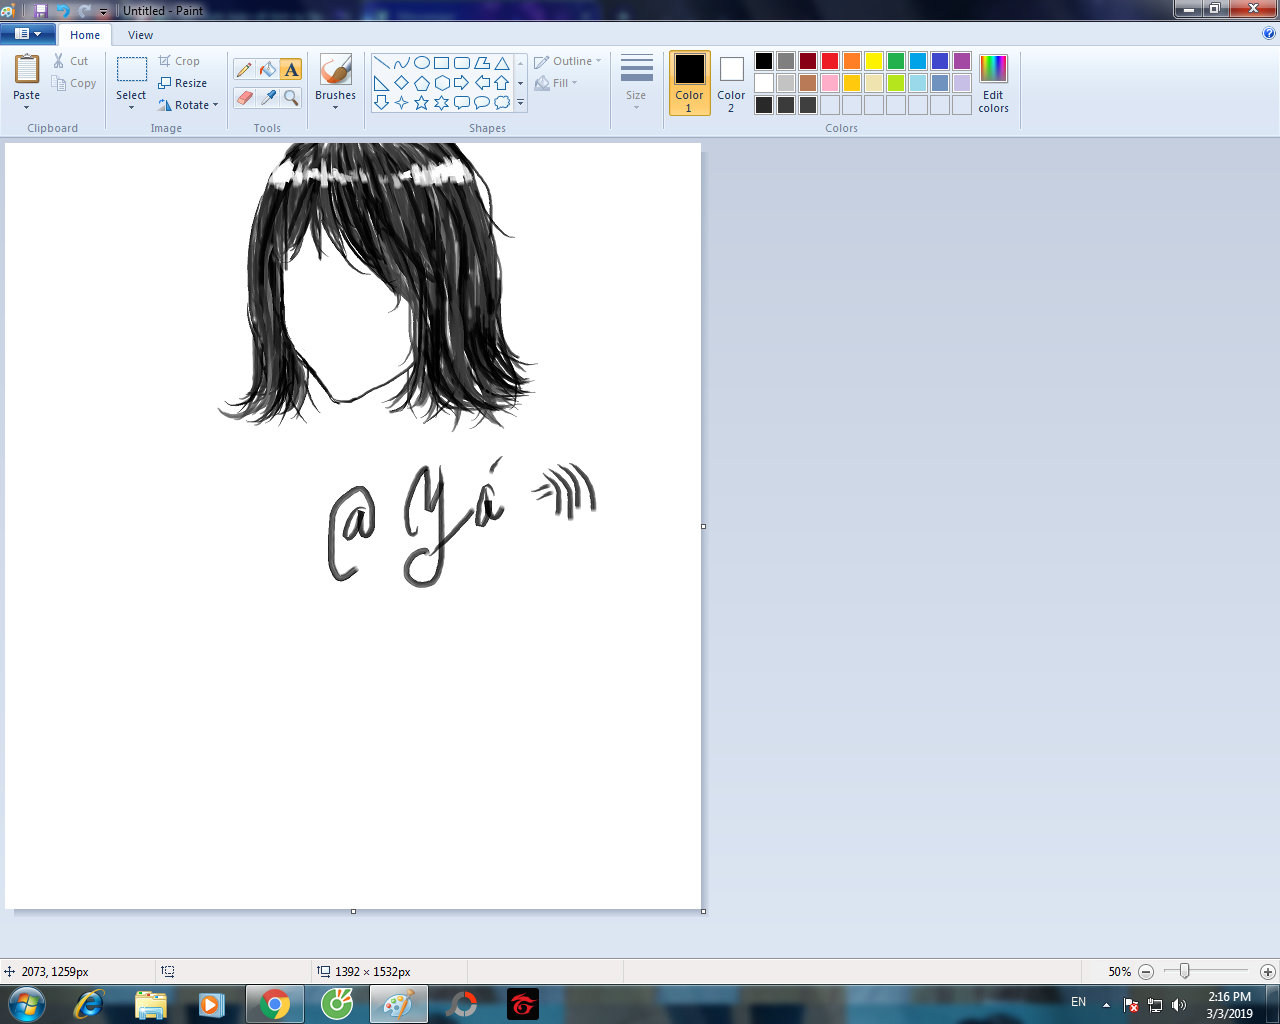Select the five-point star shape
1280x1024 pixels.
422,102
